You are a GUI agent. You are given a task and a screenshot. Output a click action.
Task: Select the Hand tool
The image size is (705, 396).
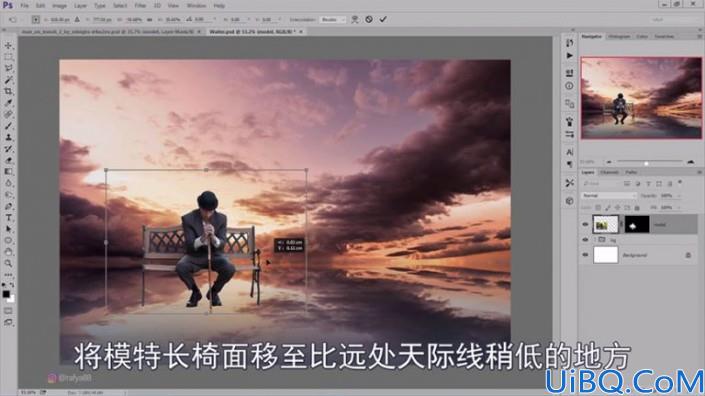9,252
